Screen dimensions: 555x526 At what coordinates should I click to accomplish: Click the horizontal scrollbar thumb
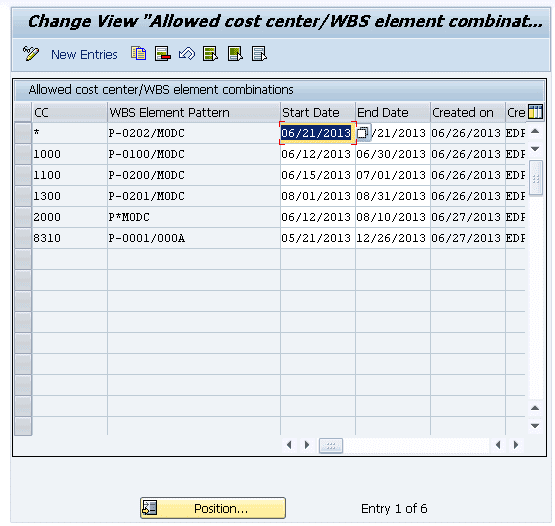coord(331,445)
